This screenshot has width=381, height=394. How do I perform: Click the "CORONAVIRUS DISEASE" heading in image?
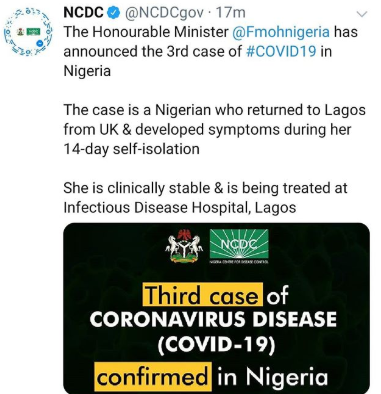pos(213,319)
